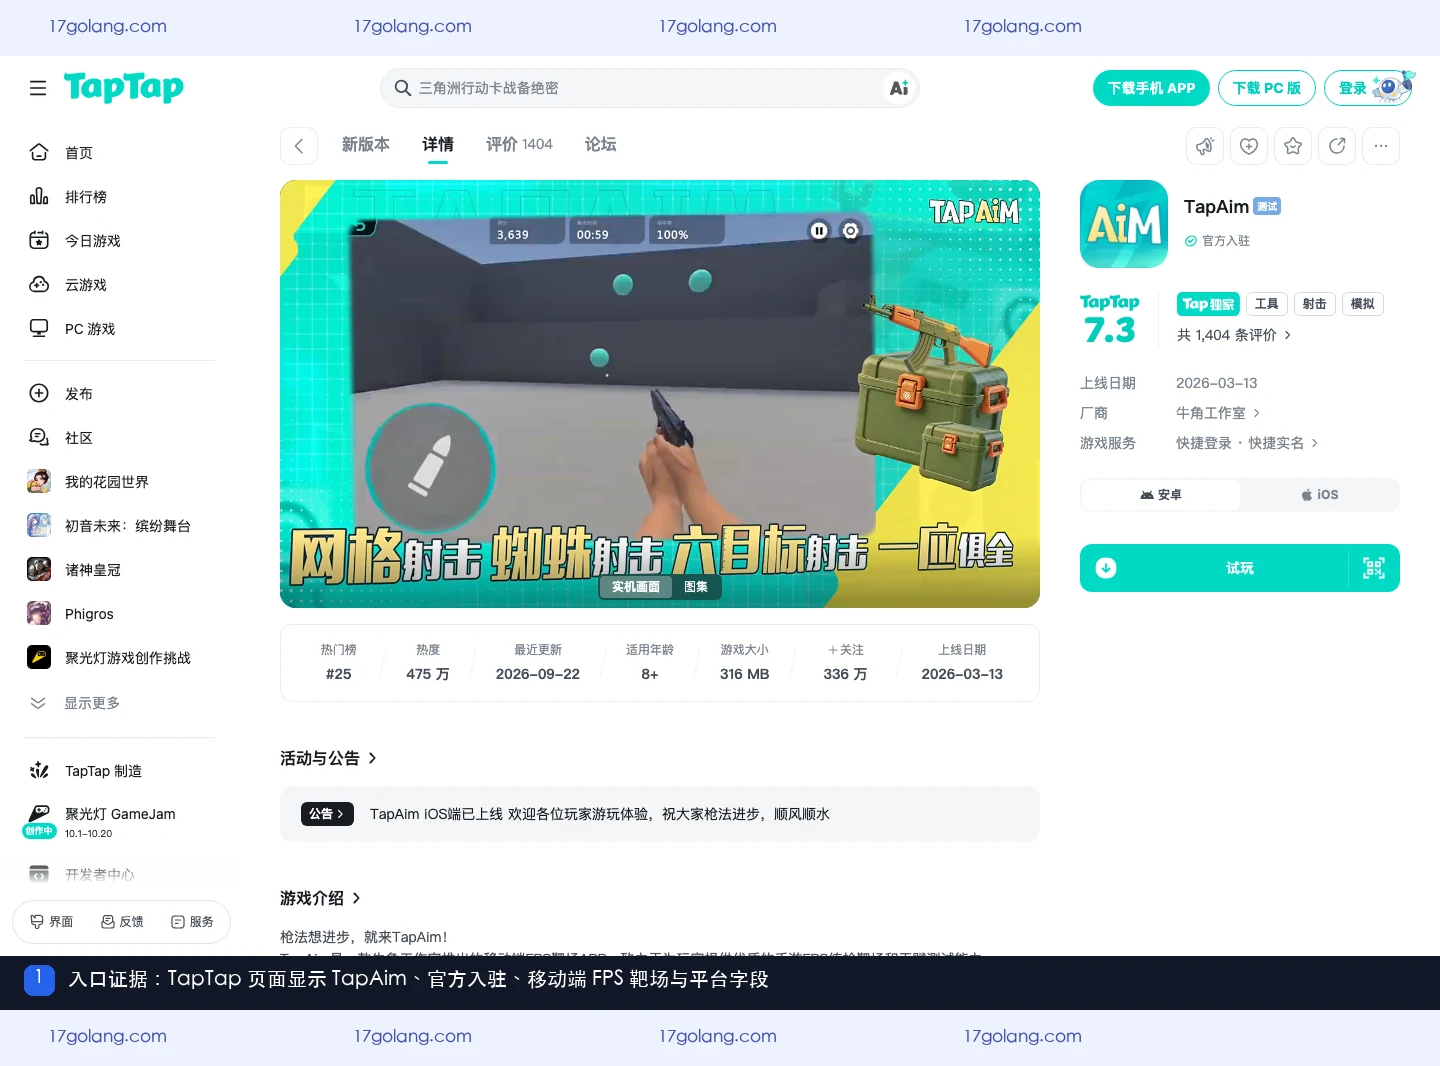Click the announcement megaphone icon
Screen dimensions: 1440x1066
click(1205, 146)
